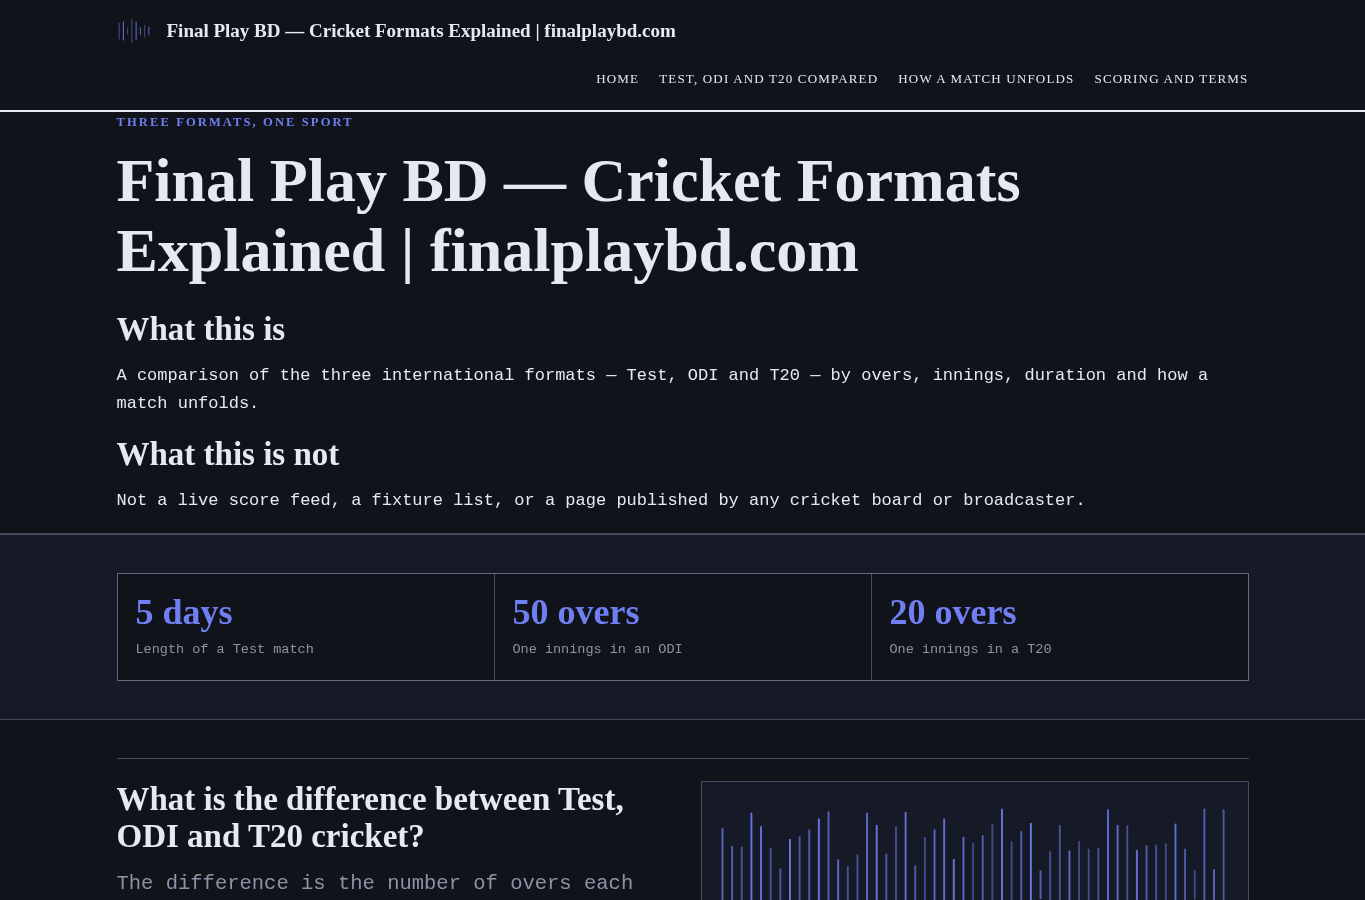The image size is (1365, 900).
Task: Click the main page headline
Action: click(x=568, y=216)
